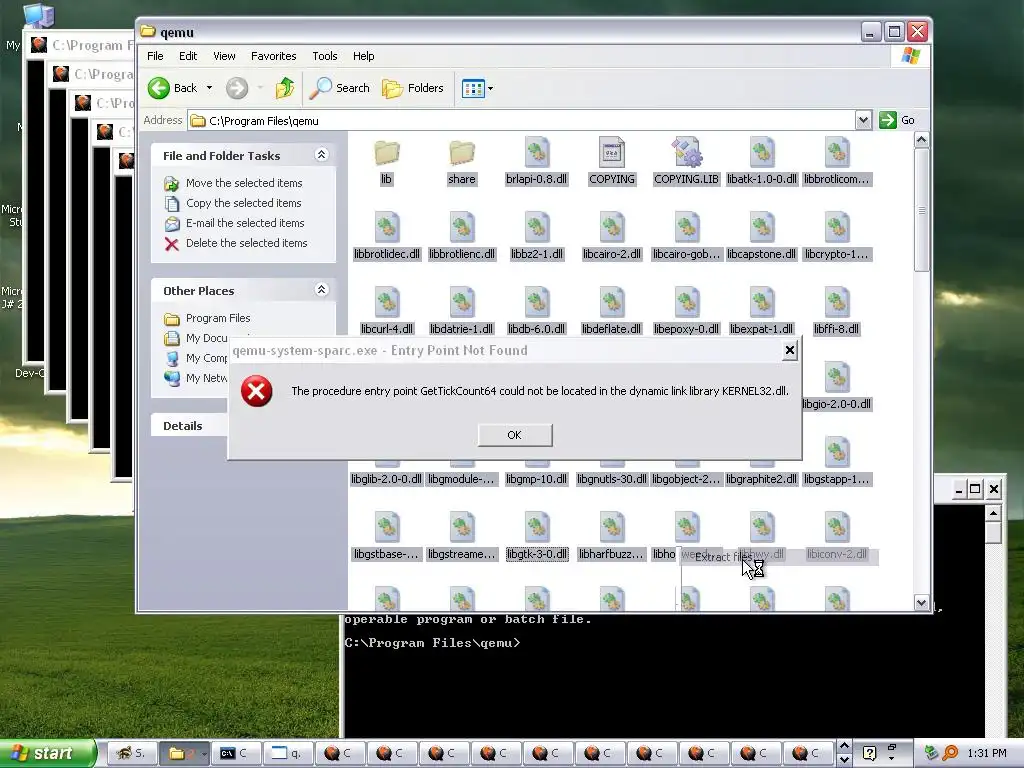
Task: Select libiconv-2.dll file icon
Action: 837,528
